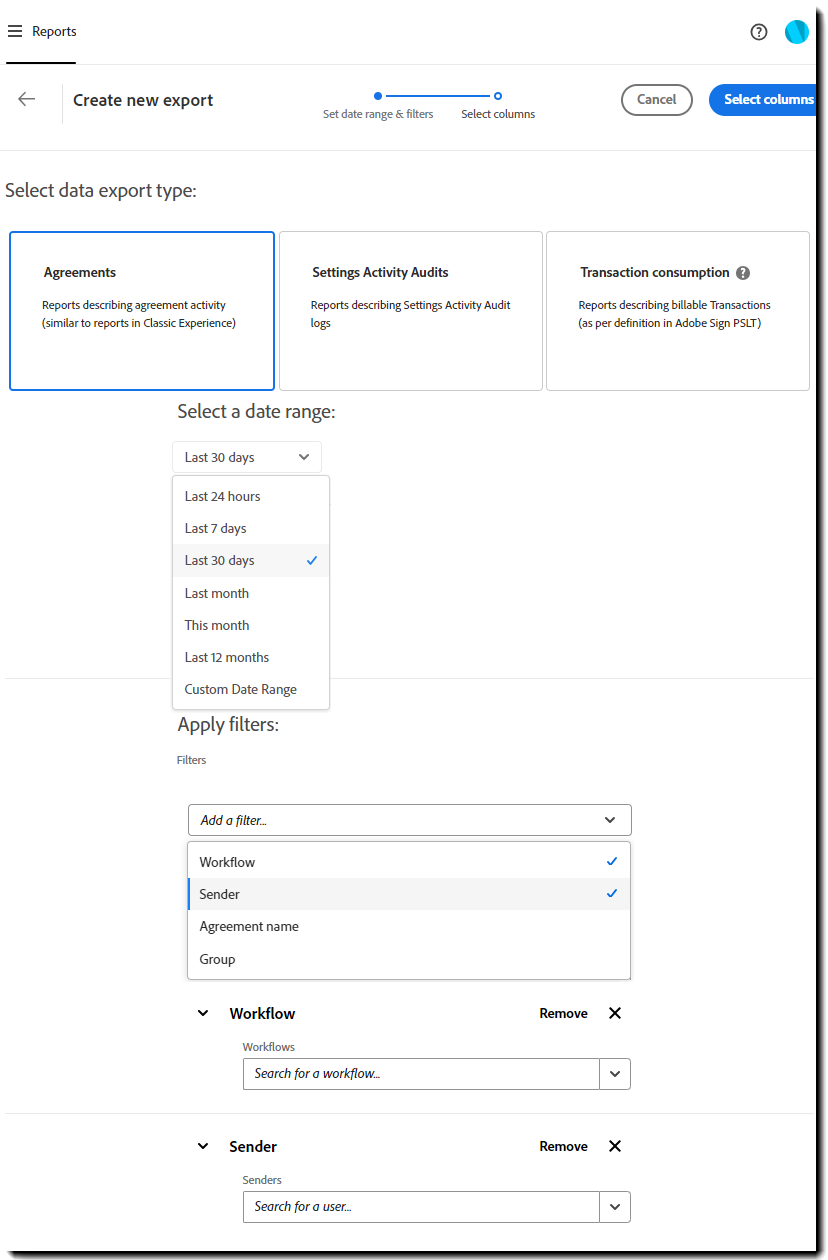The height and width of the screenshot is (1260, 828).
Task: Open the hamburger navigation menu
Action: (15, 30)
